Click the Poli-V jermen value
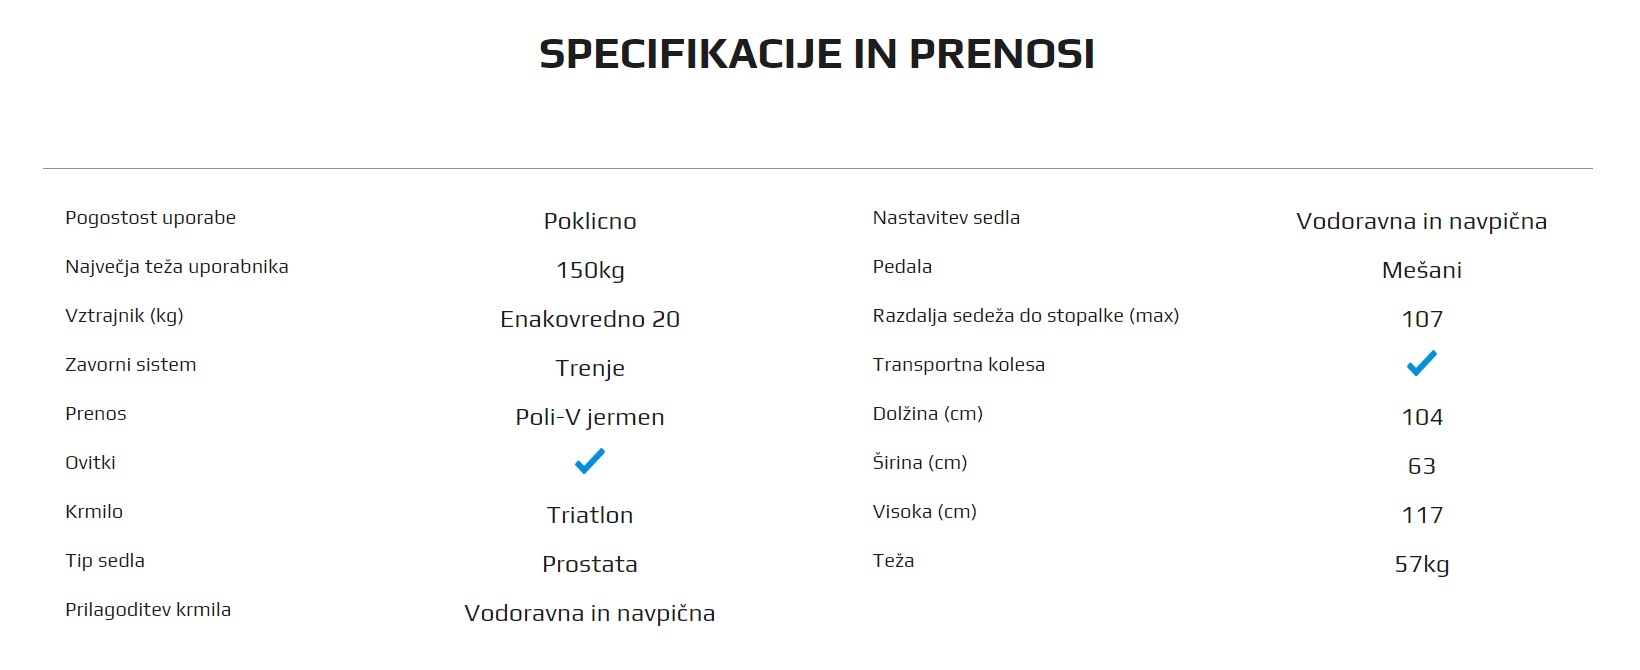The image size is (1640, 670). coord(590,418)
